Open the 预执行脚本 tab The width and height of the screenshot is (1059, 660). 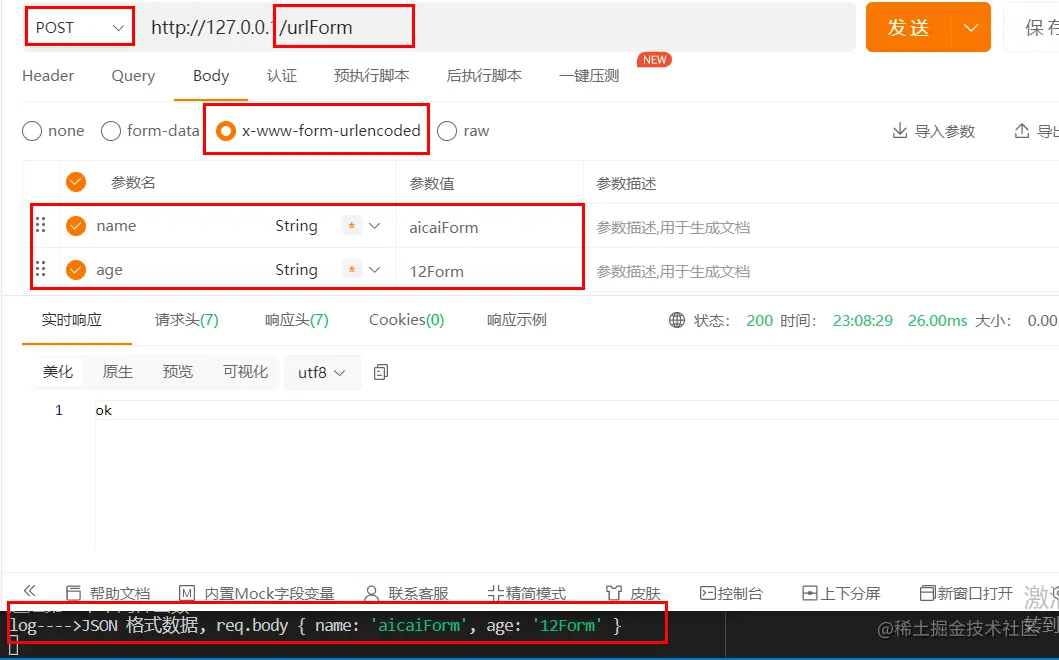pos(371,76)
